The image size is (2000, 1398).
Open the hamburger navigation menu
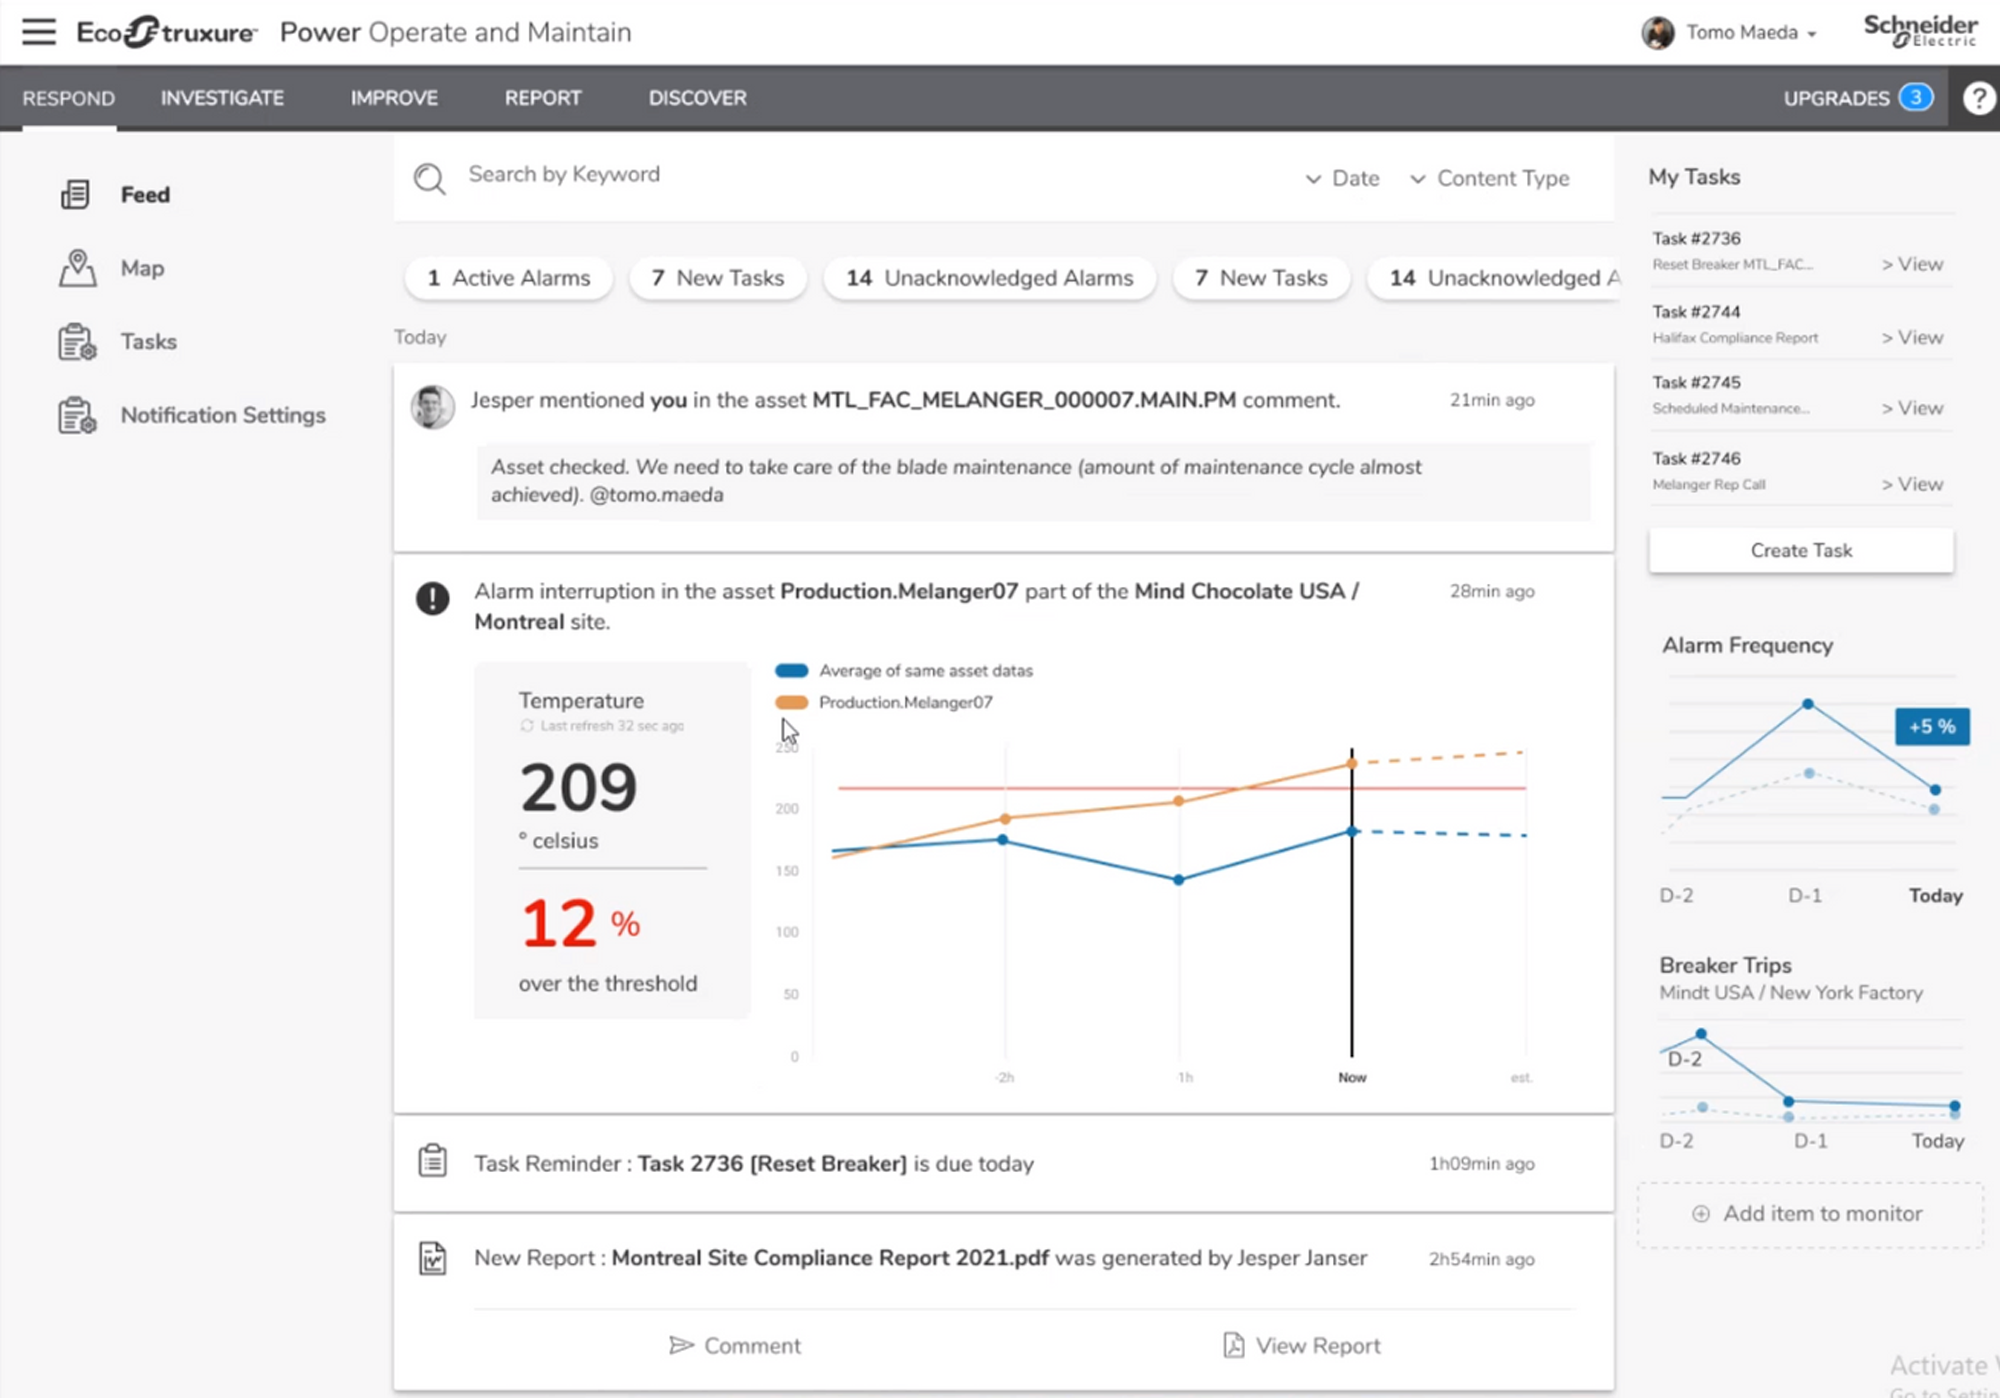(x=39, y=32)
